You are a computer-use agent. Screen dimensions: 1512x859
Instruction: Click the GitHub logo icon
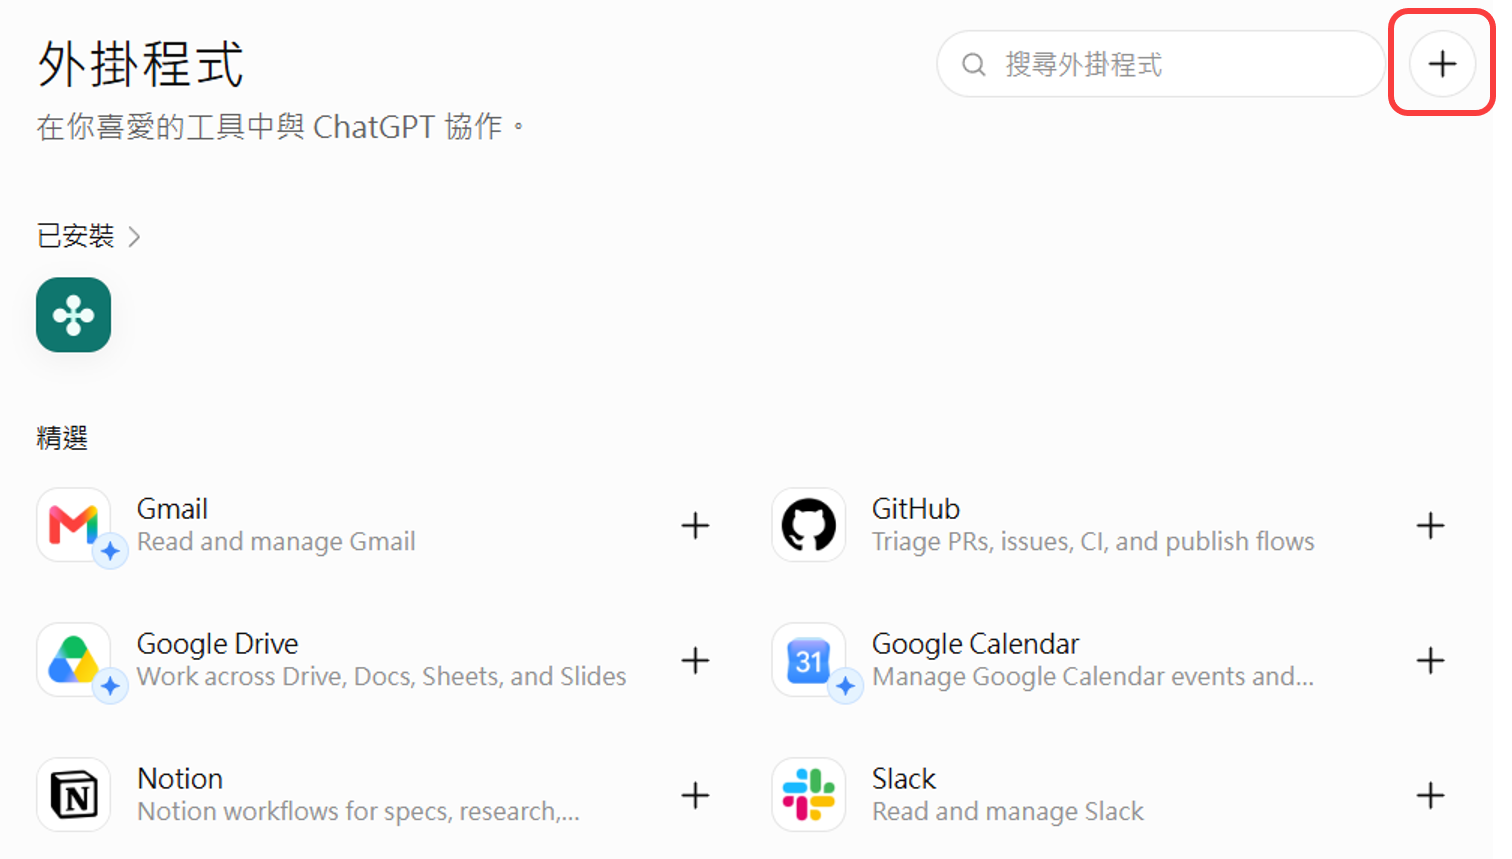click(x=809, y=525)
